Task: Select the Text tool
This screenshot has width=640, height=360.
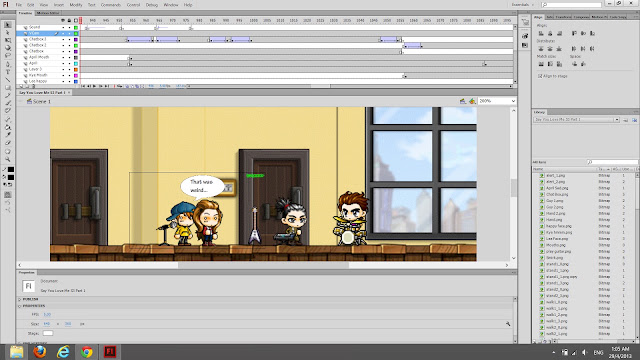Action: tap(8, 72)
